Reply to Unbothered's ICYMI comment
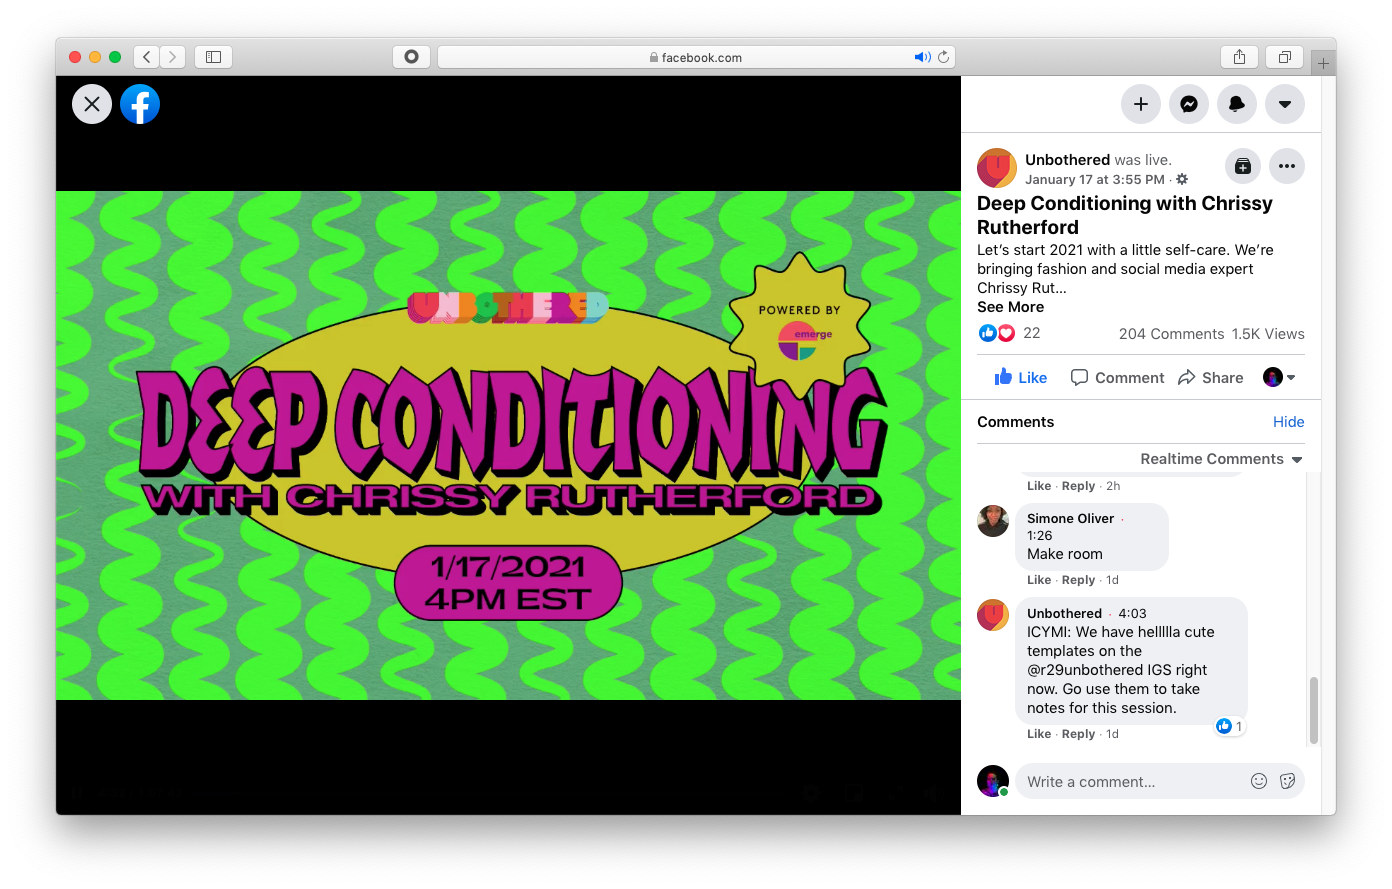Viewport: 1392px width, 889px height. click(x=1078, y=734)
